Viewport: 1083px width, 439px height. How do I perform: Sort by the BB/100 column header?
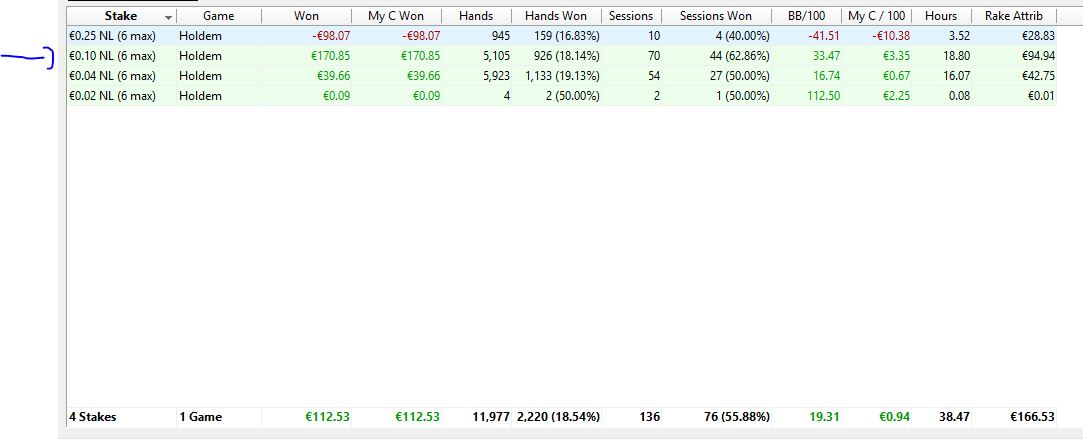807,16
